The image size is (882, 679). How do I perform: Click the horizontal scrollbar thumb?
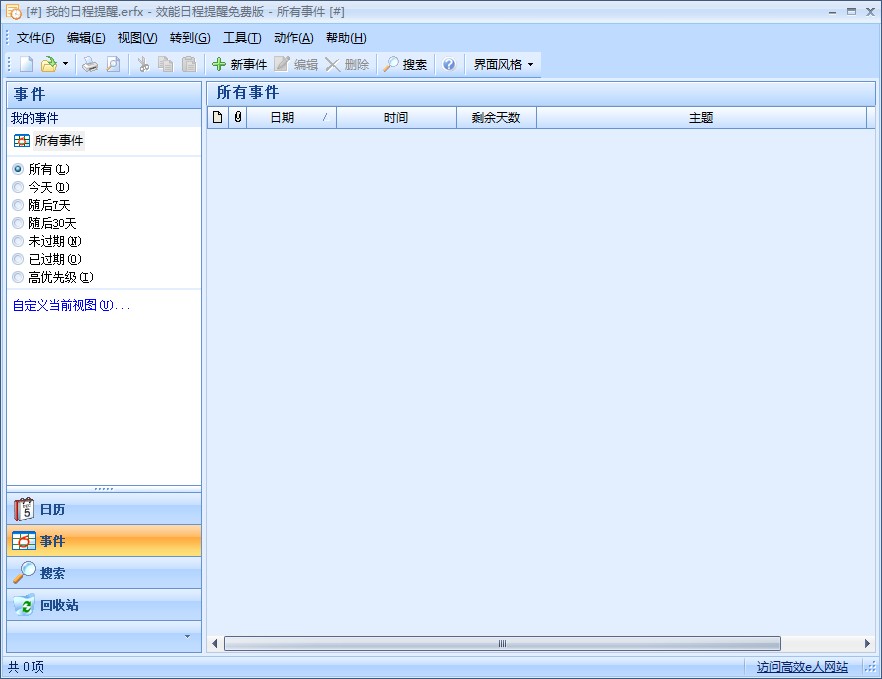[x=502, y=643]
